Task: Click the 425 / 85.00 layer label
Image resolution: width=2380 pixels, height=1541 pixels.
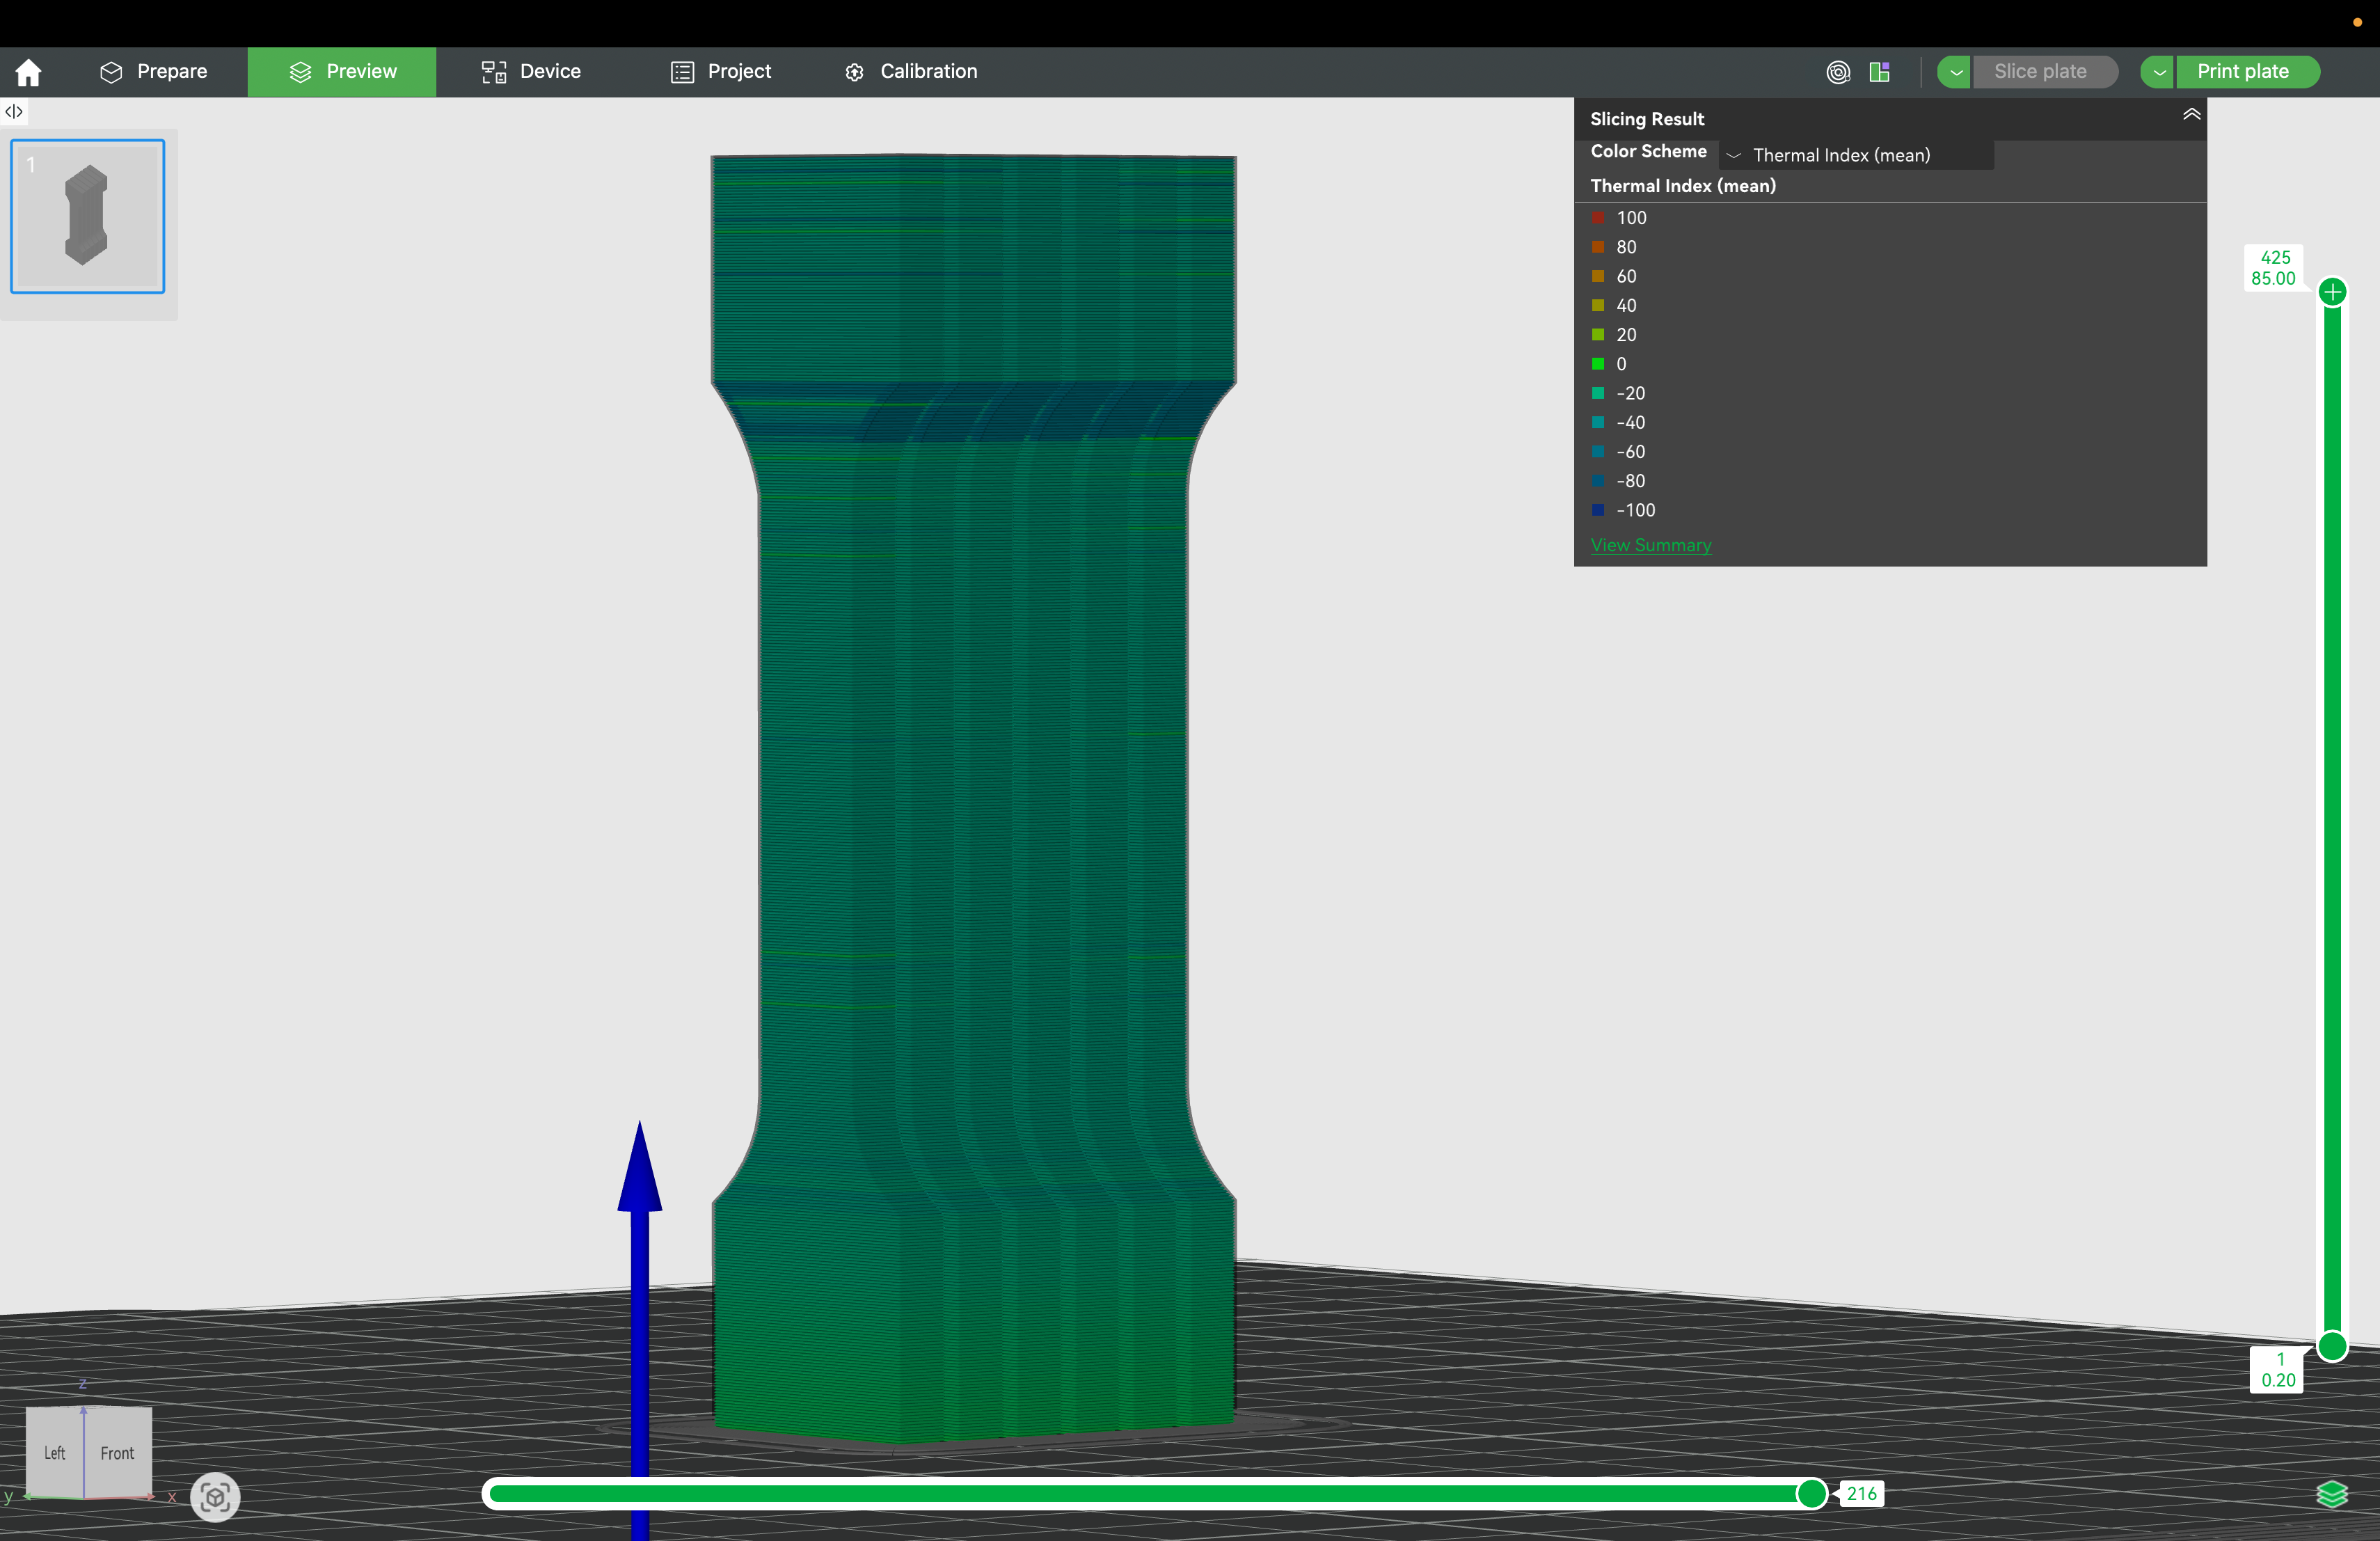Action: point(2274,268)
